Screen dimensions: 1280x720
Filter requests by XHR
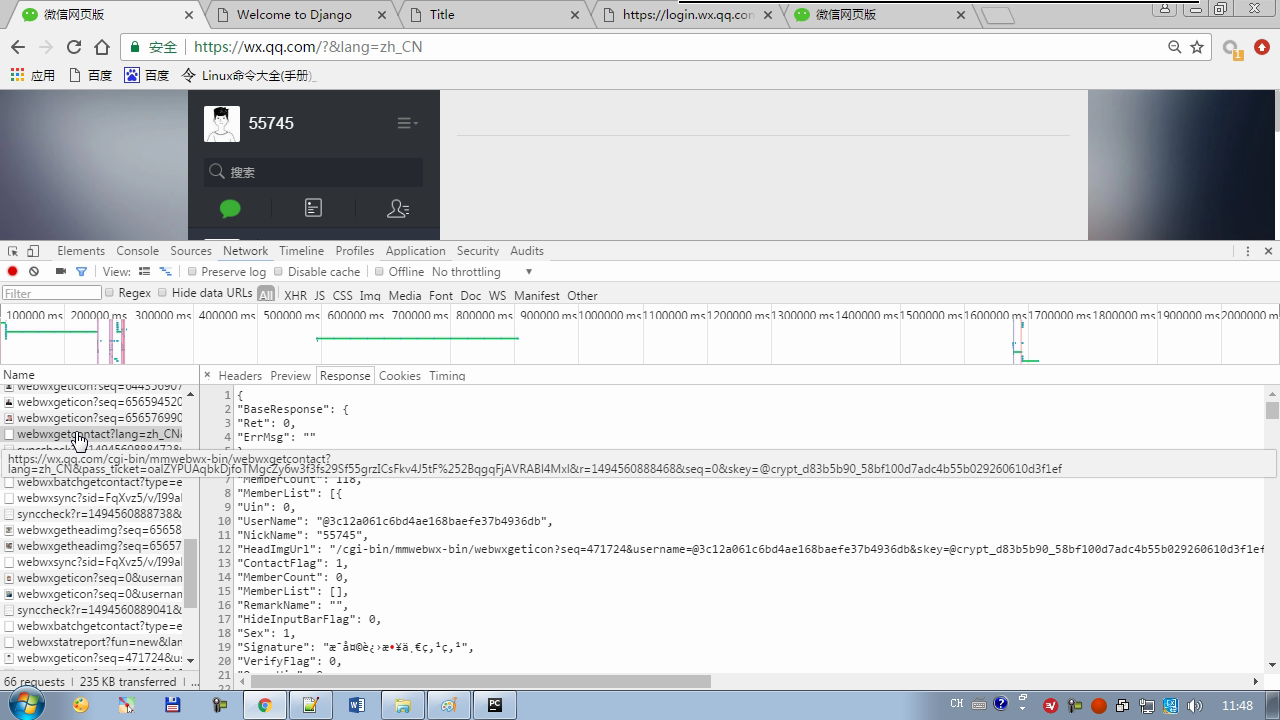click(x=295, y=296)
